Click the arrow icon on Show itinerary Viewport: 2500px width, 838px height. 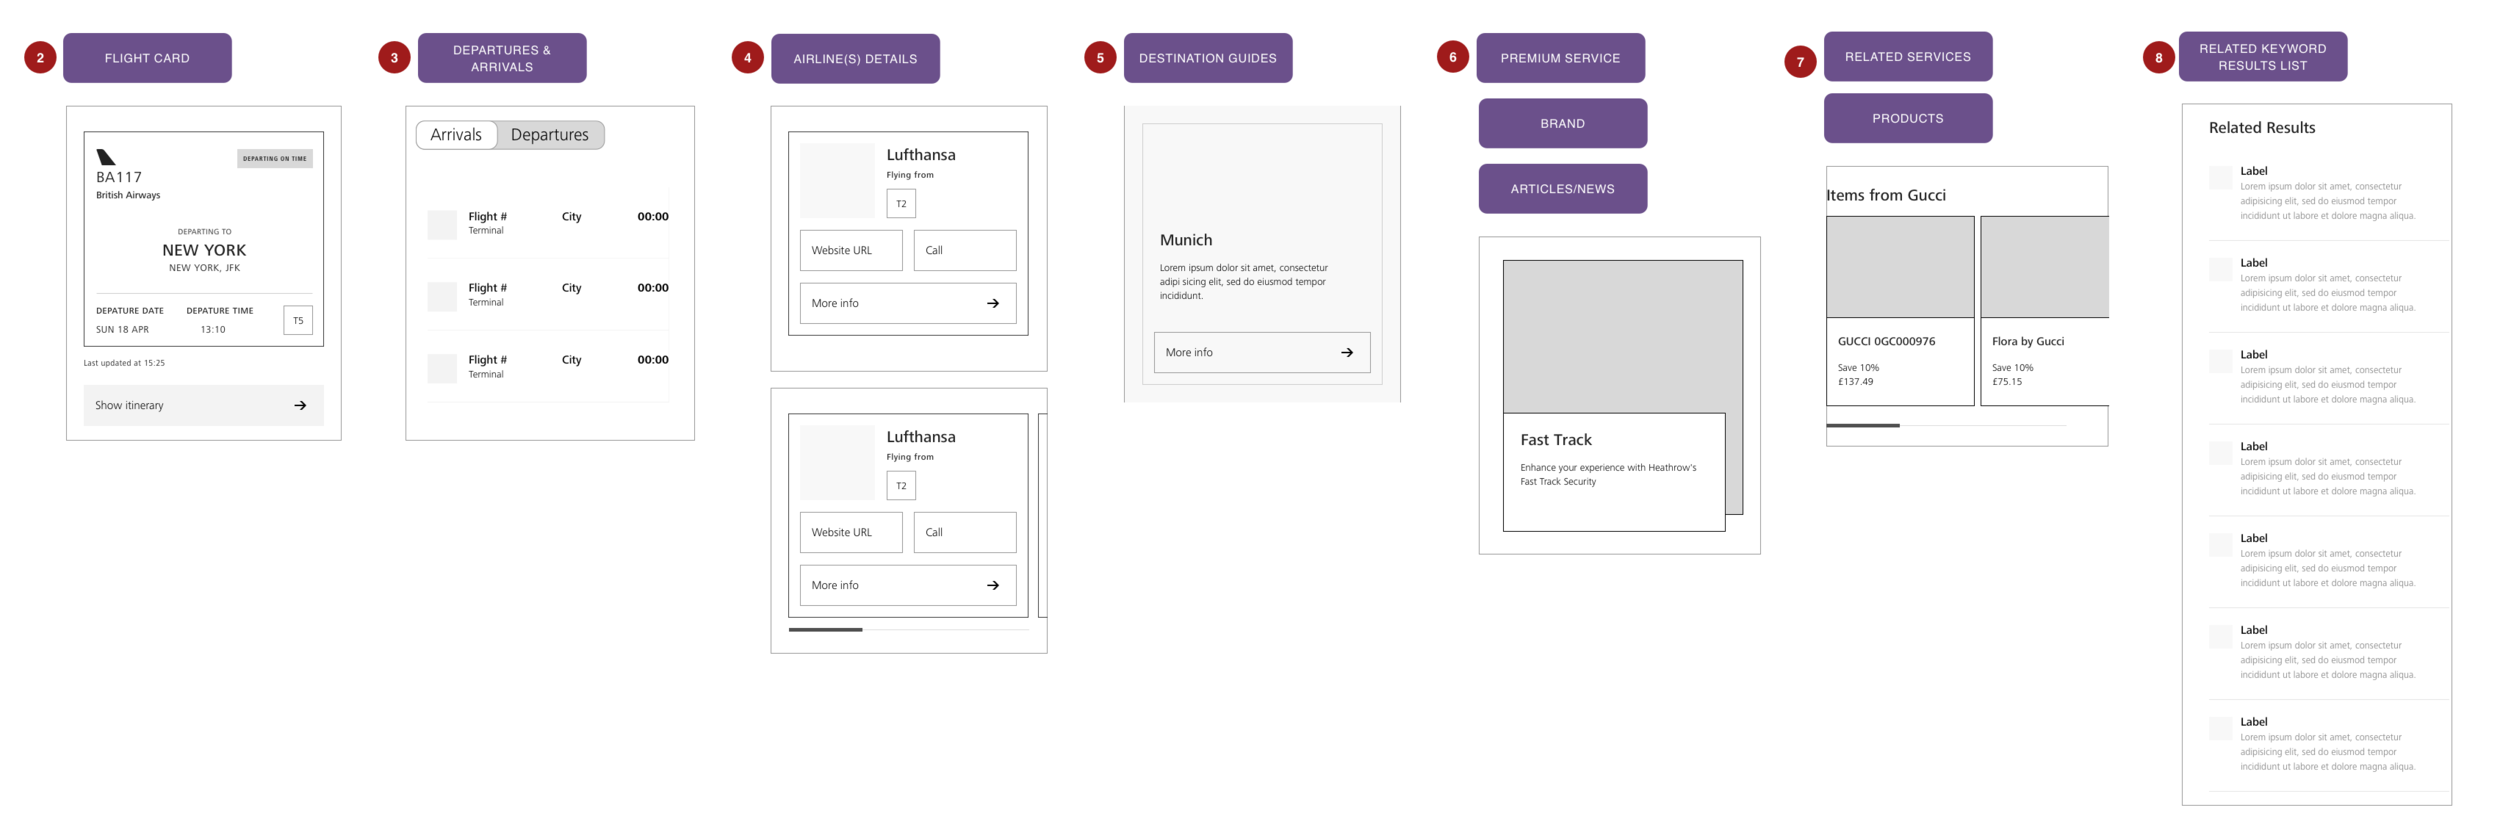[300, 405]
